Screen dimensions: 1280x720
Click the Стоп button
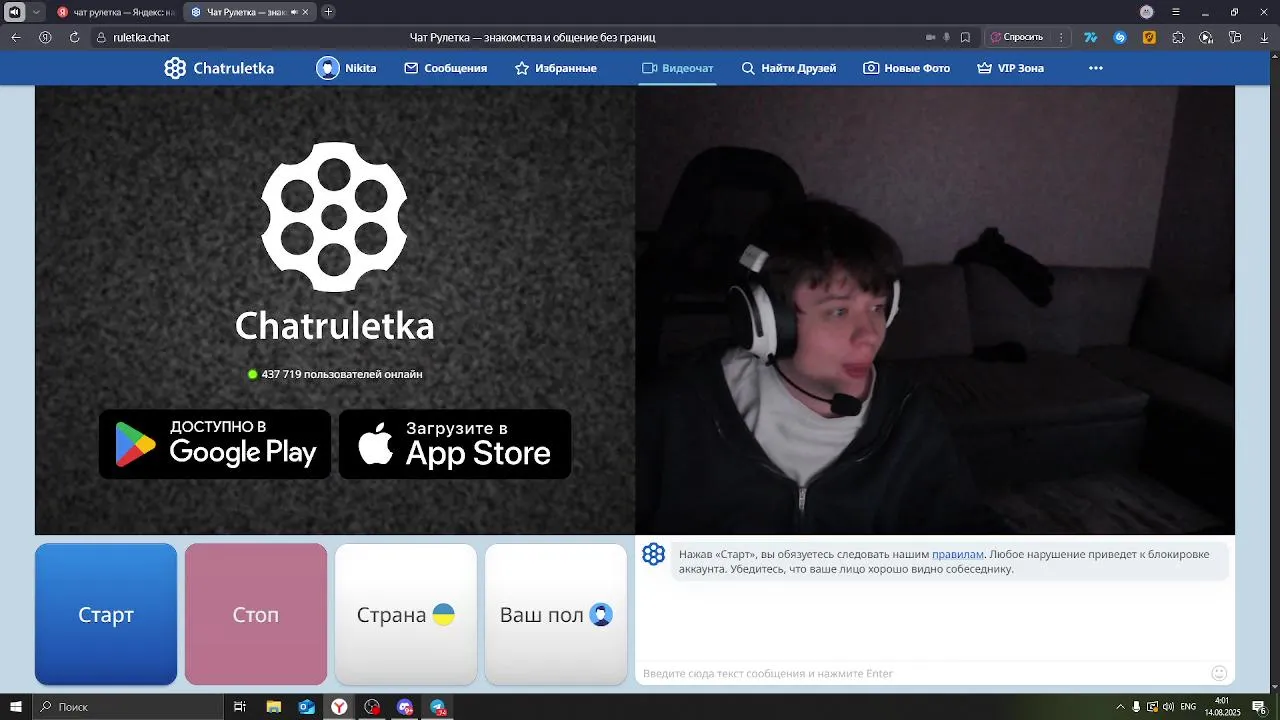pyautogui.click(x=256, y=614)
